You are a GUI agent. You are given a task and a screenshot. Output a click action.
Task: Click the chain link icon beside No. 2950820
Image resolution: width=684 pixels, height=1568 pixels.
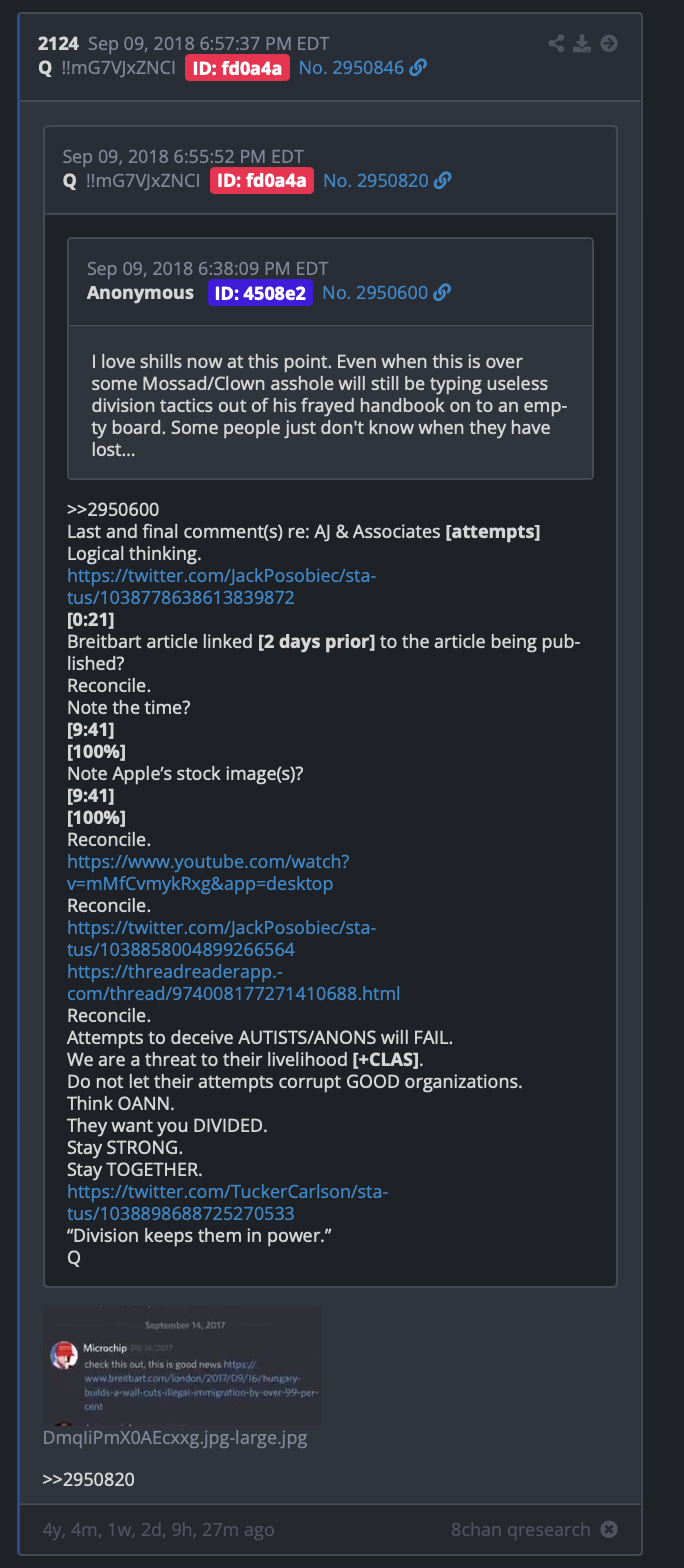coord(443,180)
